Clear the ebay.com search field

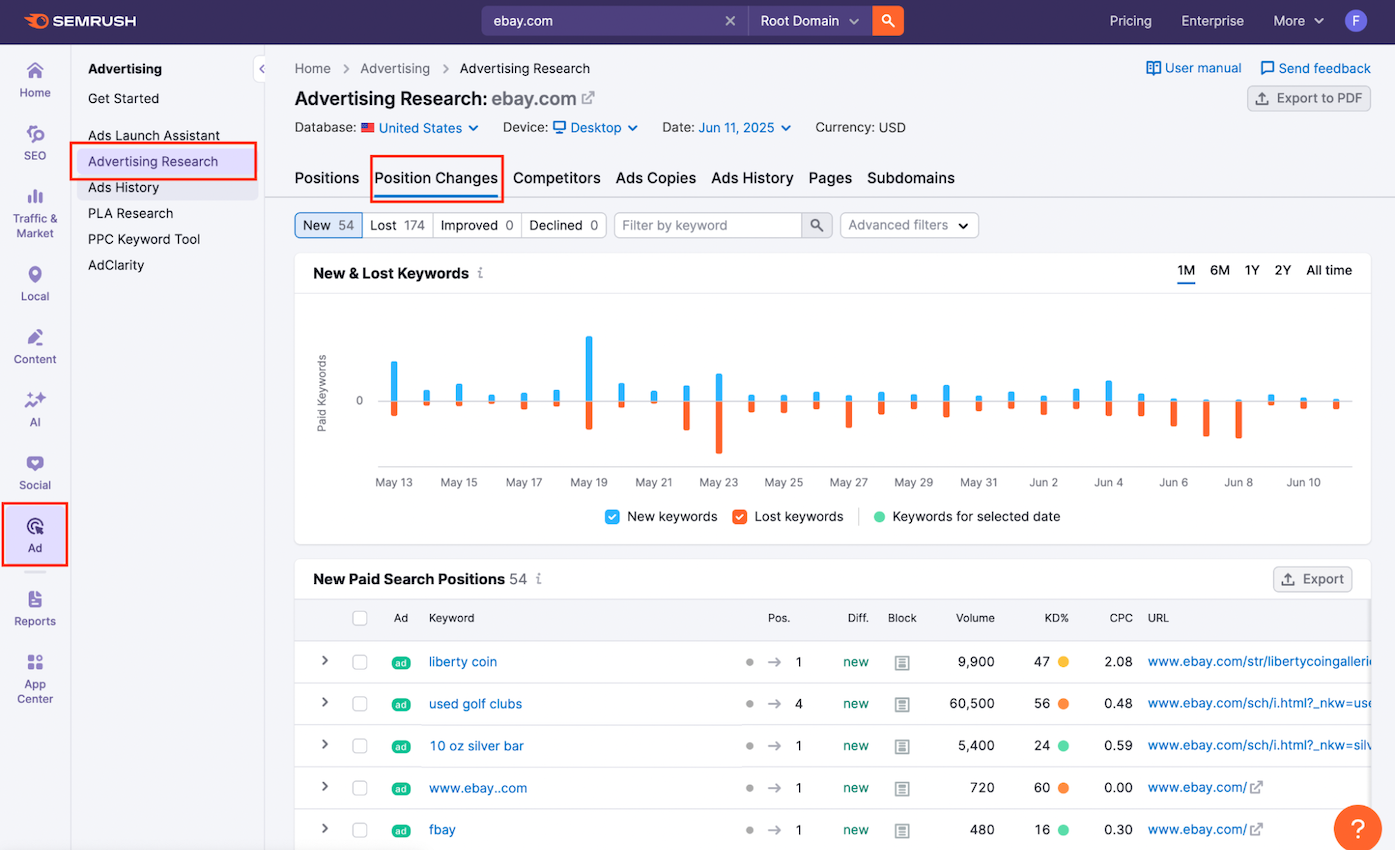[x=730, y=21]
